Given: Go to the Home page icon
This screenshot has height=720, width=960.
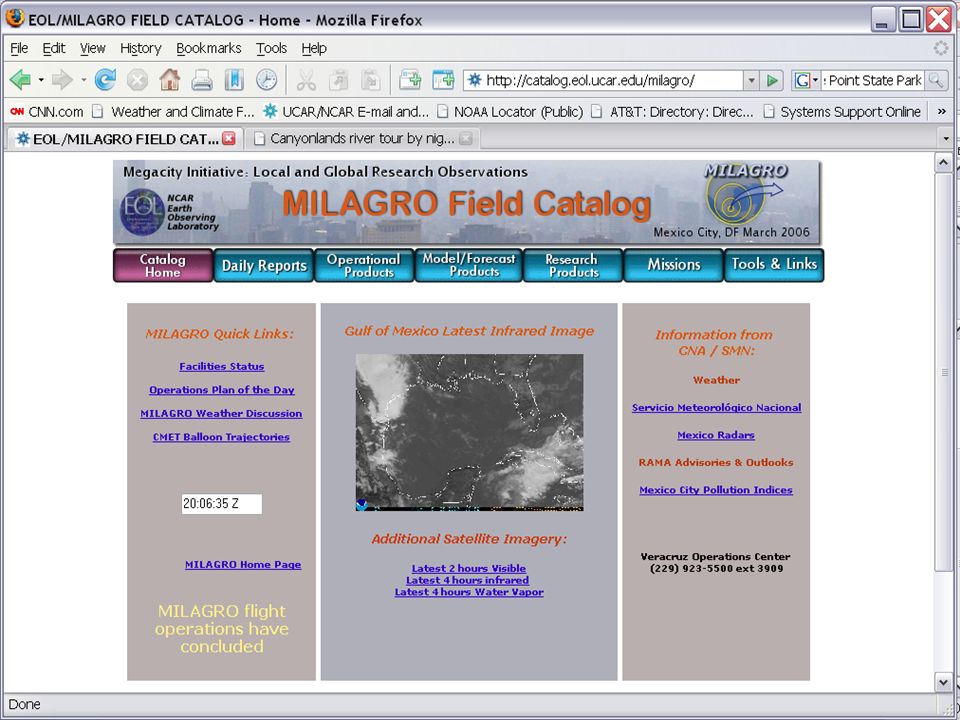Looking at the screenshot, I should tap(170, 80).
